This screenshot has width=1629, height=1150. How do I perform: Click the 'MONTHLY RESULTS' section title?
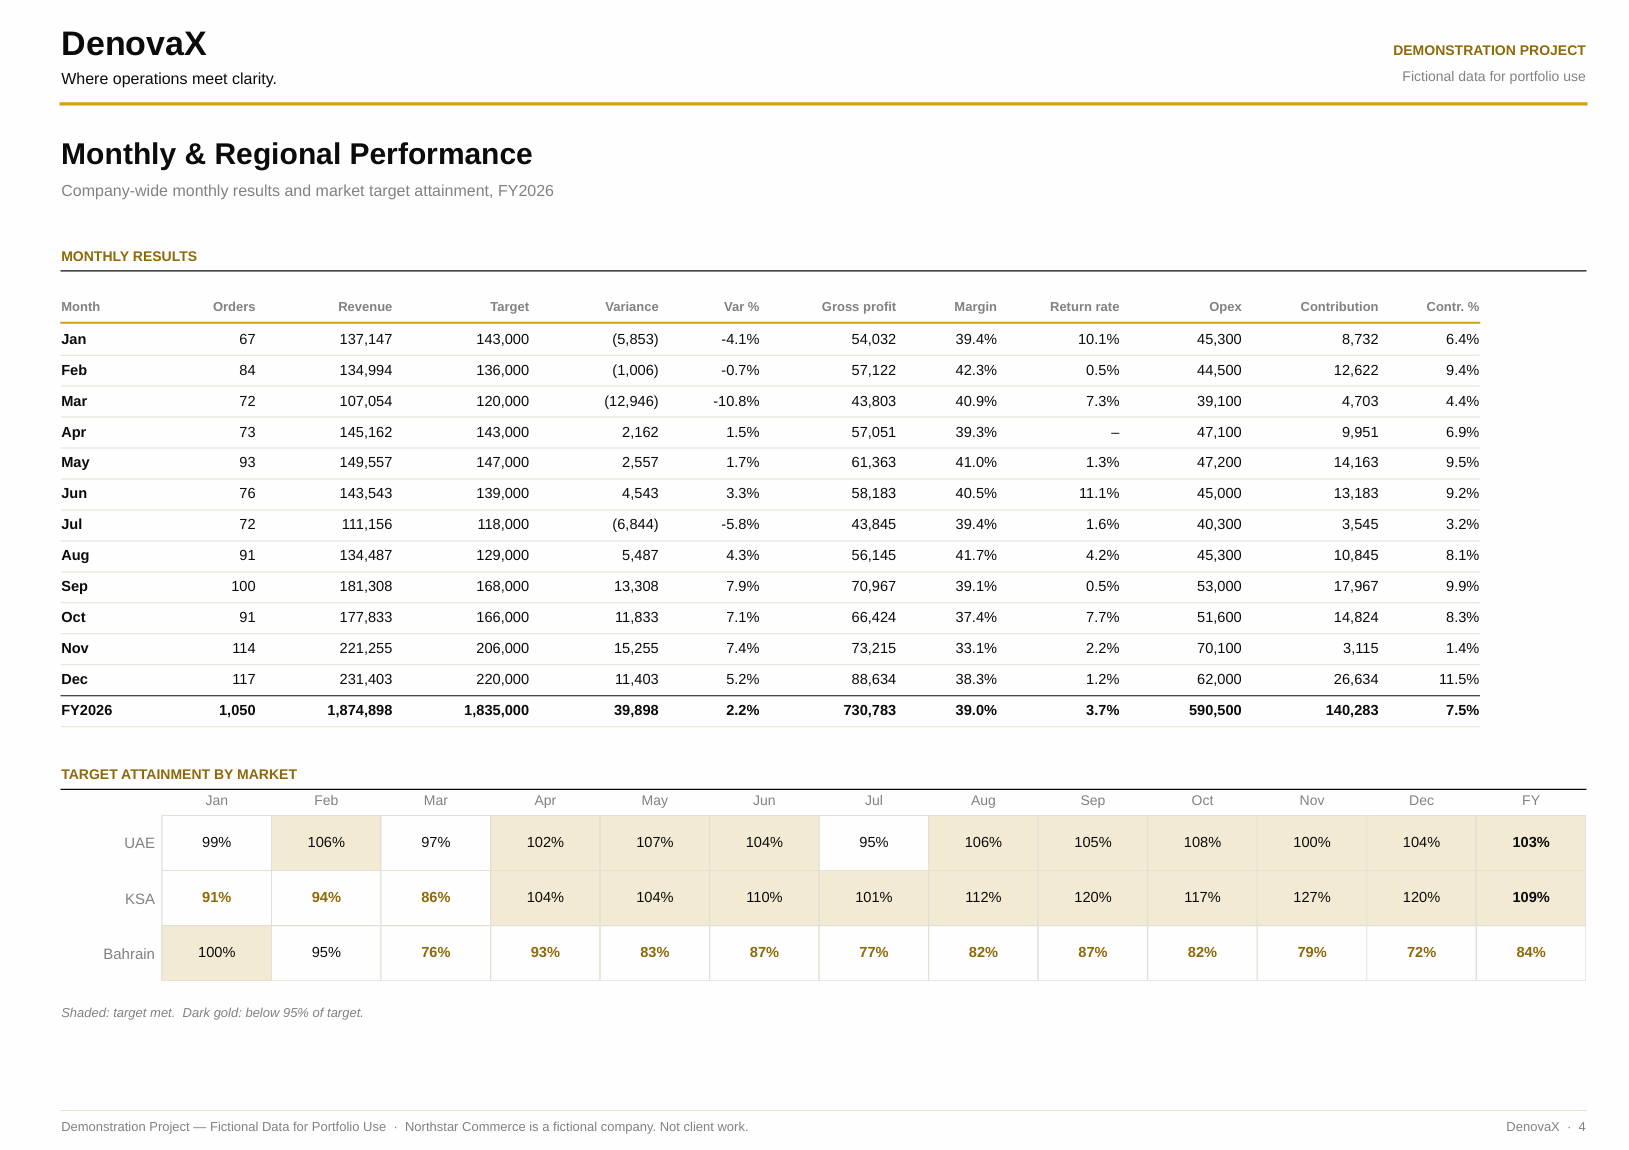[129, 256]
